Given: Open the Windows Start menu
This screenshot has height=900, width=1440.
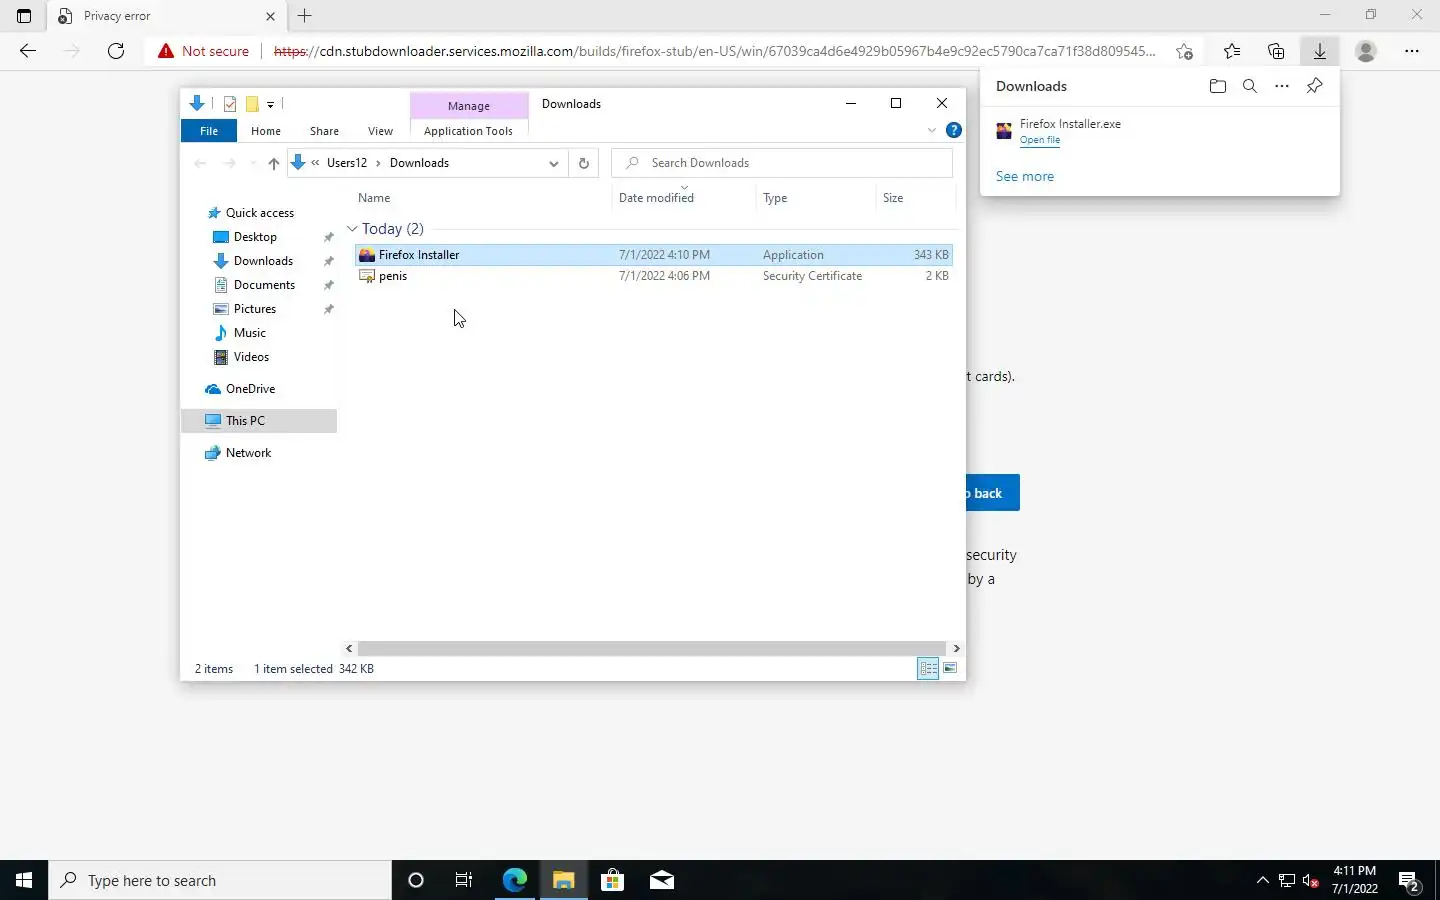Looking at the screenshot, I should [x=24, y=880].
